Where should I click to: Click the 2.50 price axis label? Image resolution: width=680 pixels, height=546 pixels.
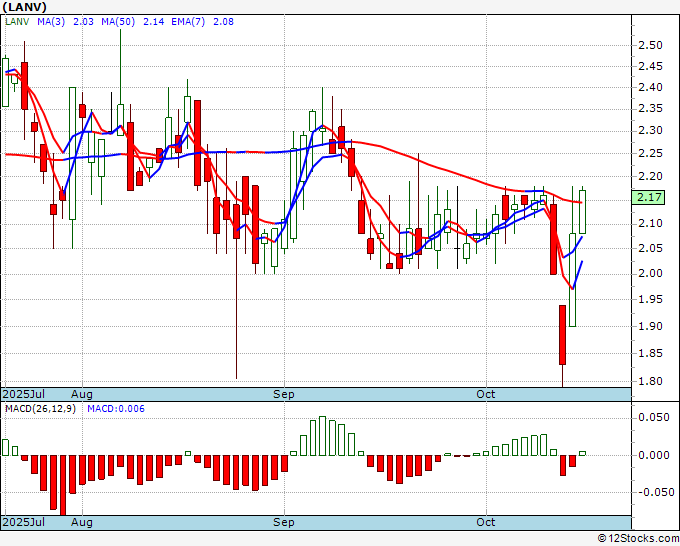(651, 46)
